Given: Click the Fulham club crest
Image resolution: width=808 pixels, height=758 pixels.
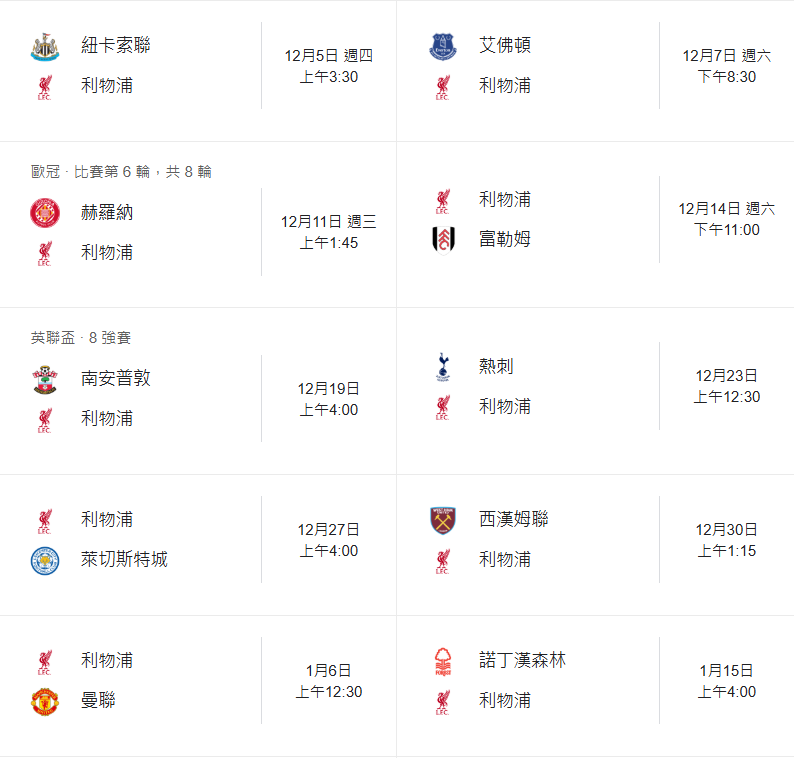Looking at the screenshot, I should pyautogui.click(x=443, y=240).
